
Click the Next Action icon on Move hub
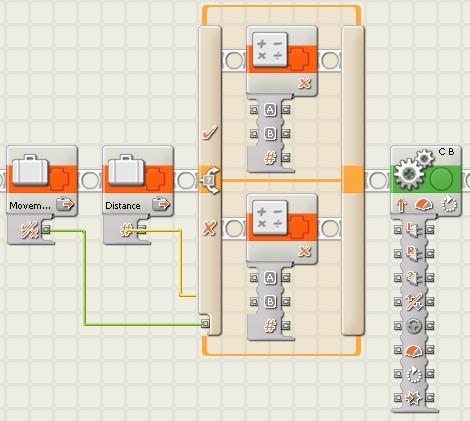(414, 398)
